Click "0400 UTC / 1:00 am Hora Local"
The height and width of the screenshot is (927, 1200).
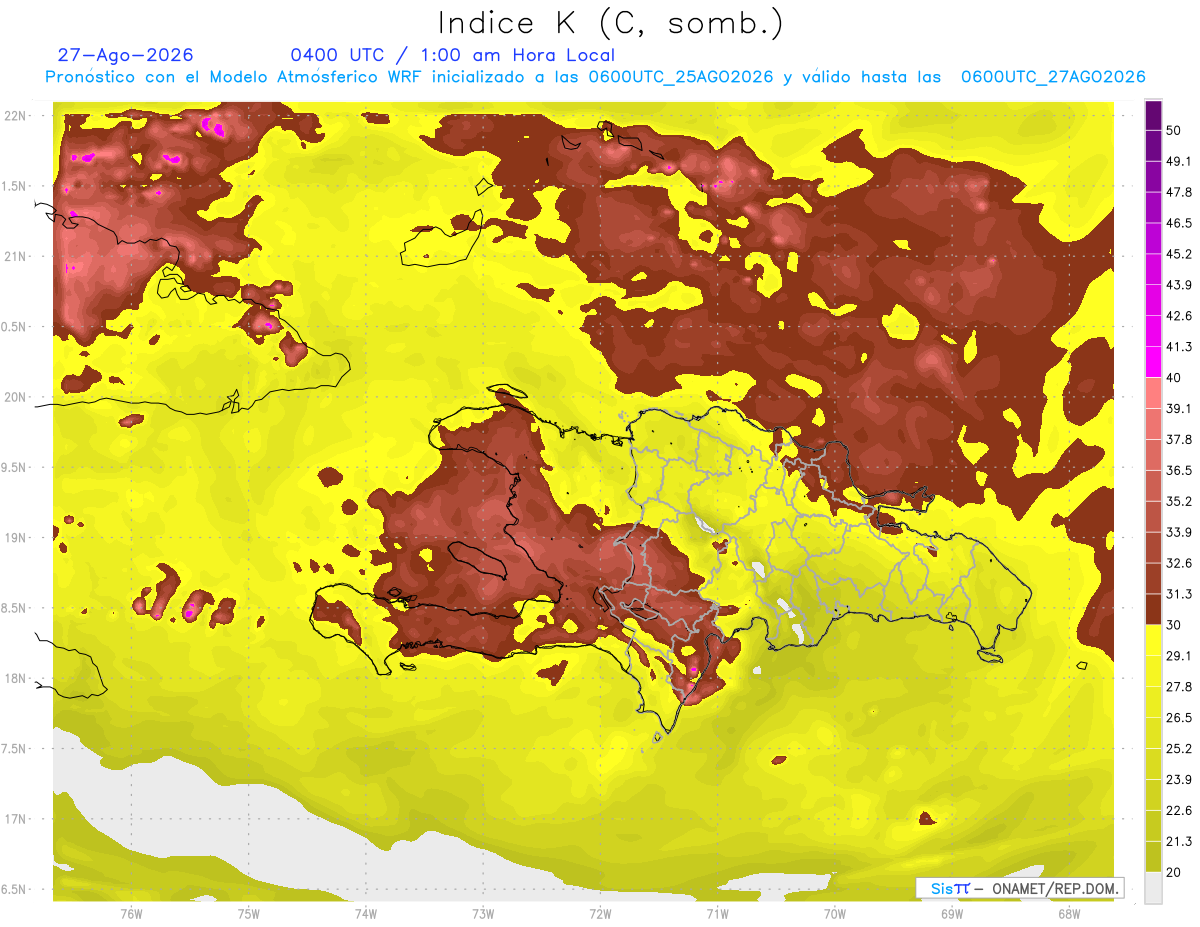453,55
